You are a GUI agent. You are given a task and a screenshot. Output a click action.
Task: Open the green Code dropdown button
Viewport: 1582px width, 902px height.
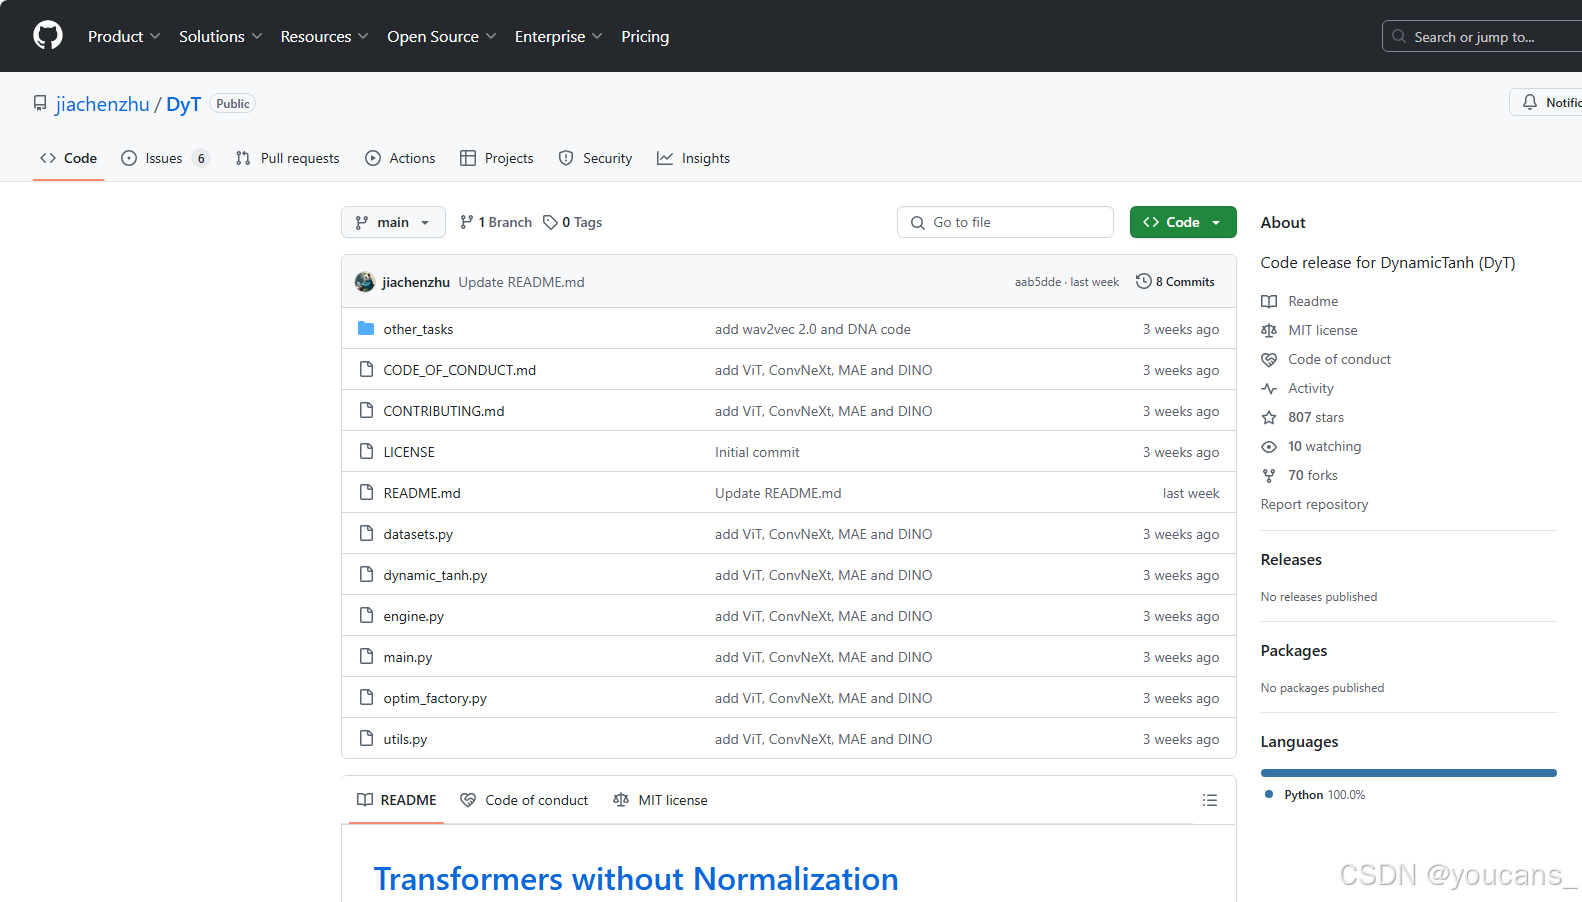1183,222
